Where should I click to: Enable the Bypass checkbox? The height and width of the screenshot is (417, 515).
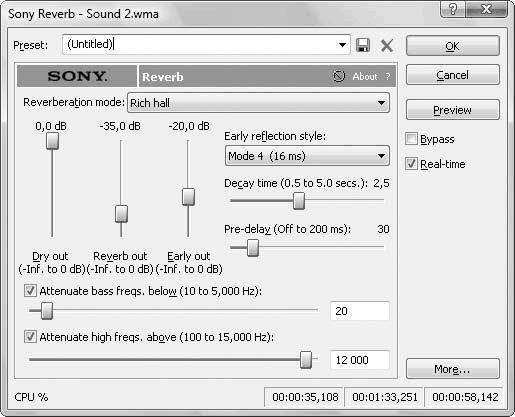411,139
